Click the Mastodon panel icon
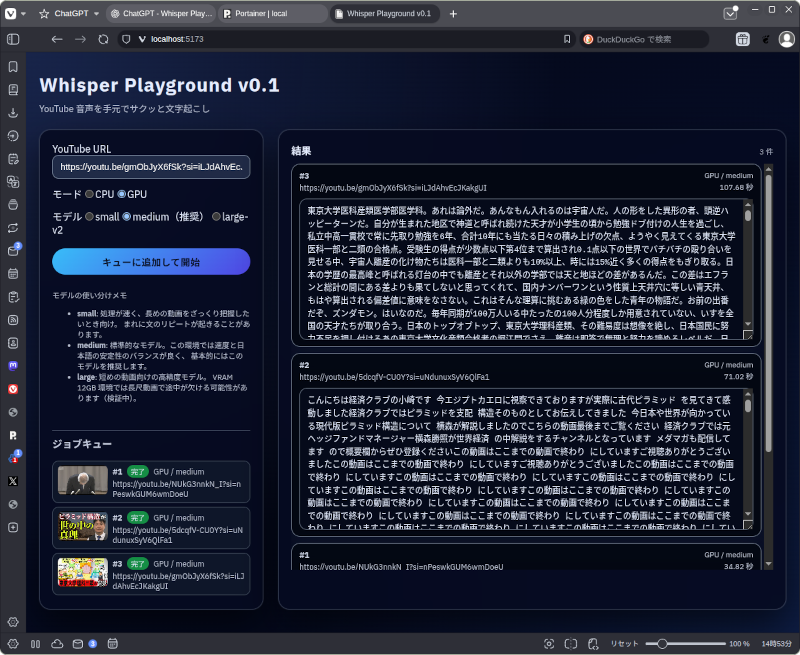 (13, 365)
